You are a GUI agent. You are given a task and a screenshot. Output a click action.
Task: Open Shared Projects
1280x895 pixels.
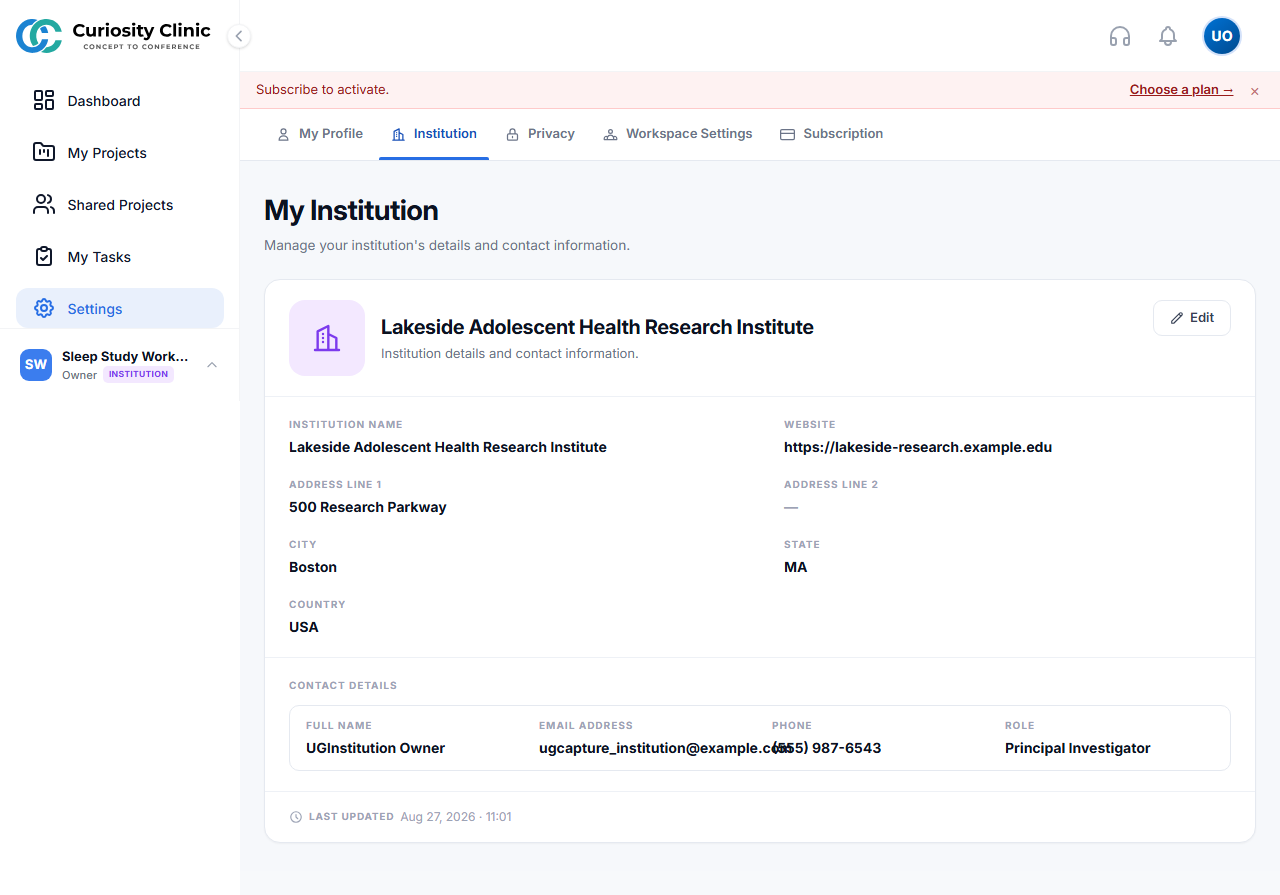[x=120, y=205]
